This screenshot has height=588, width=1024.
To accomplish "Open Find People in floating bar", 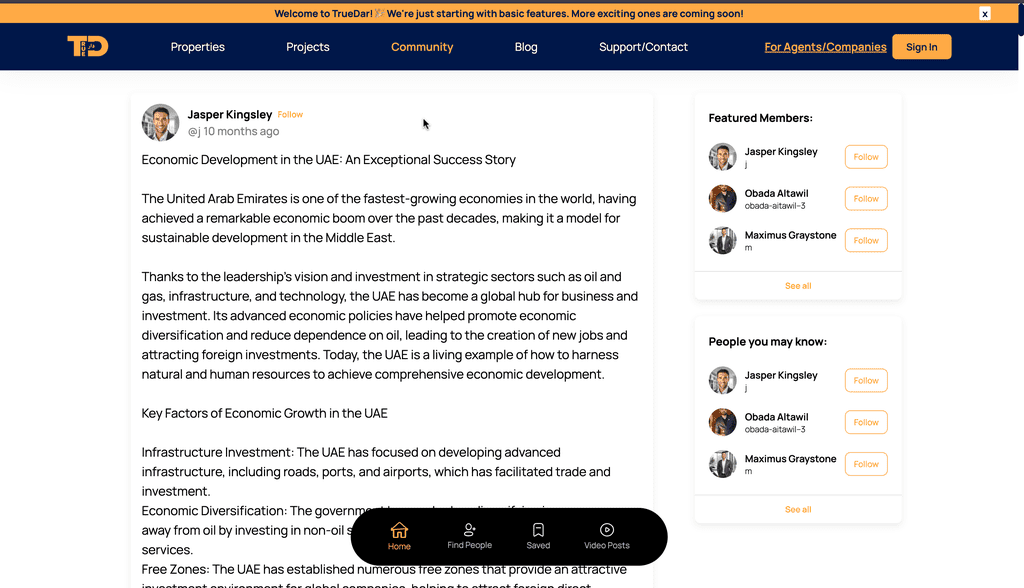I will [470, 536].
